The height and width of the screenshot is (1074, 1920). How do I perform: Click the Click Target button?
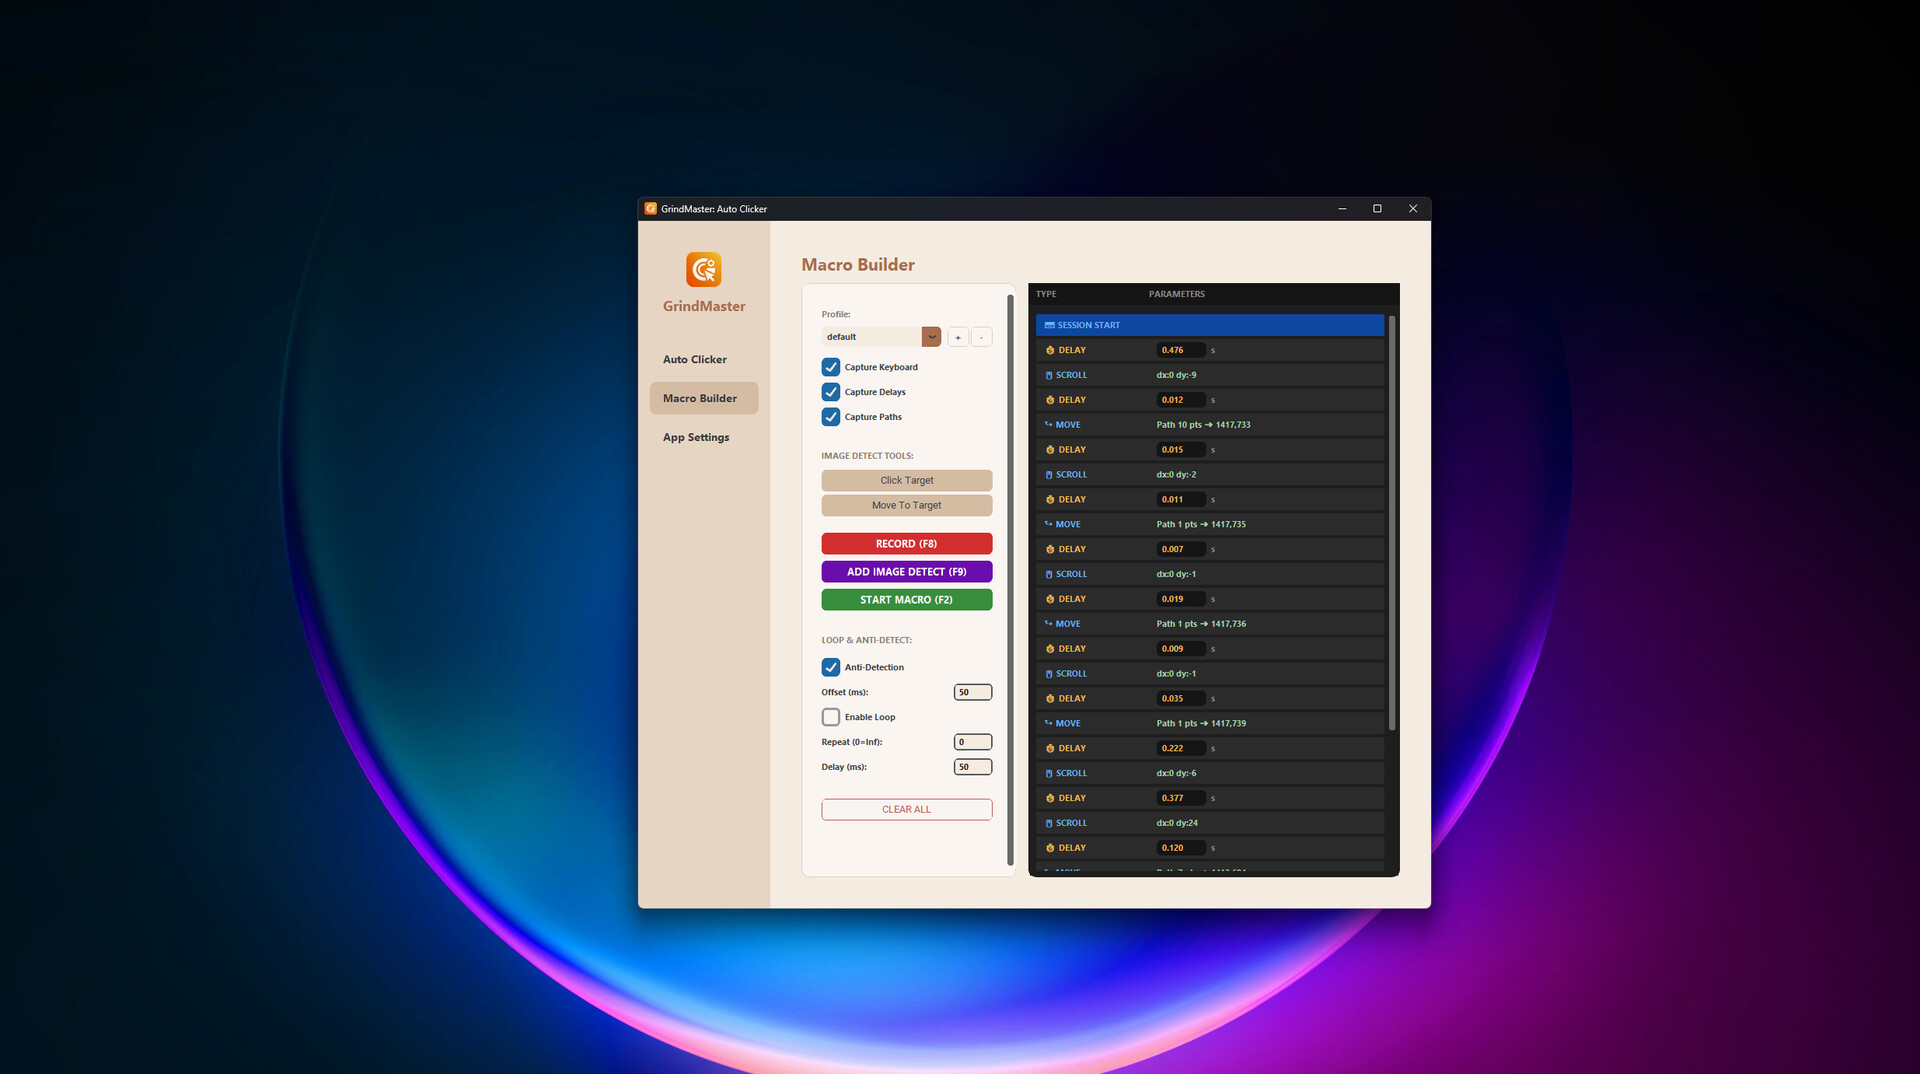[907, 481]
